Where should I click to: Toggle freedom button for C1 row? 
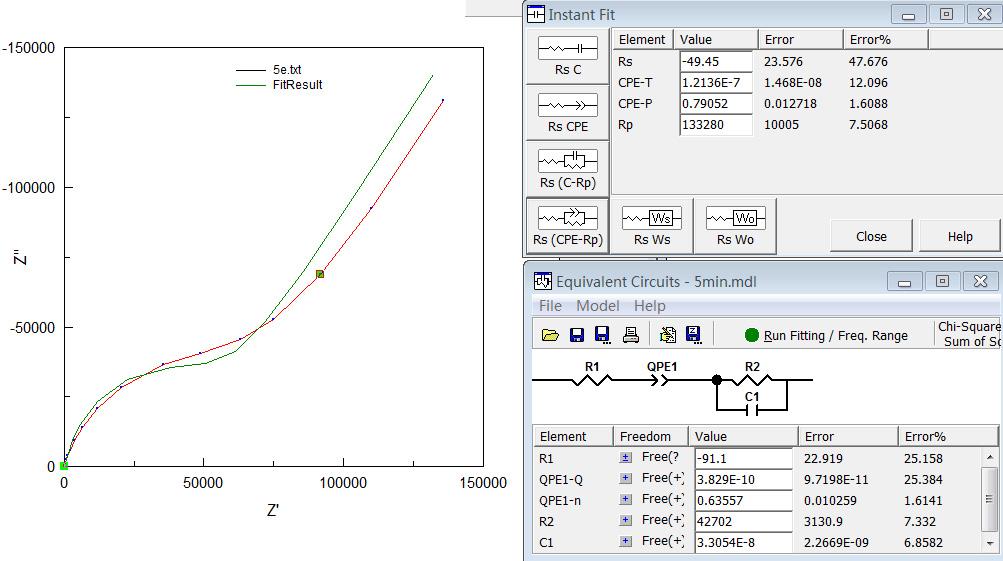[x=626, y=541]
